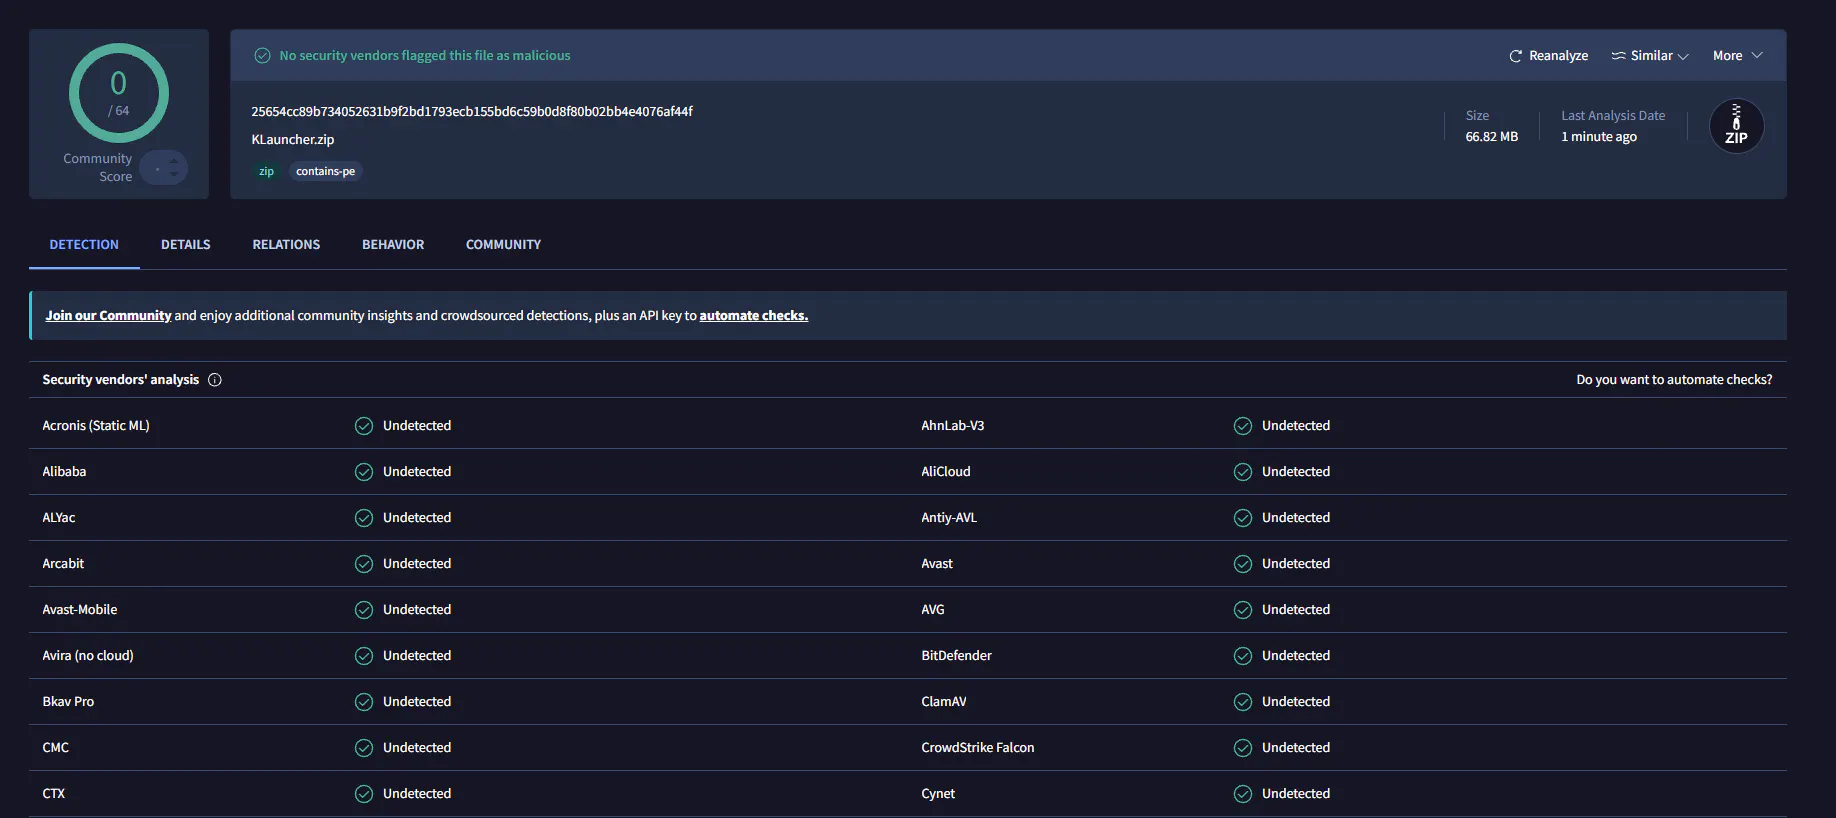
Task: Click 'Undetected' in the Cynet row
Action: [x=1296, y=794]
